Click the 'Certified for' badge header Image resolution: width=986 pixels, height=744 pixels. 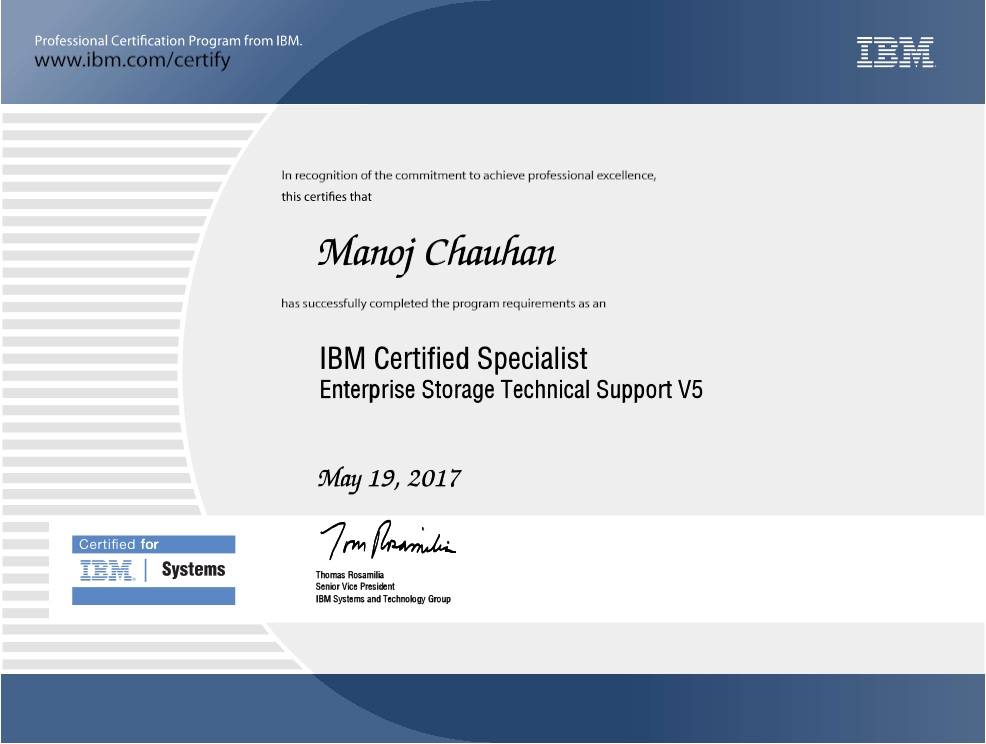153,544
